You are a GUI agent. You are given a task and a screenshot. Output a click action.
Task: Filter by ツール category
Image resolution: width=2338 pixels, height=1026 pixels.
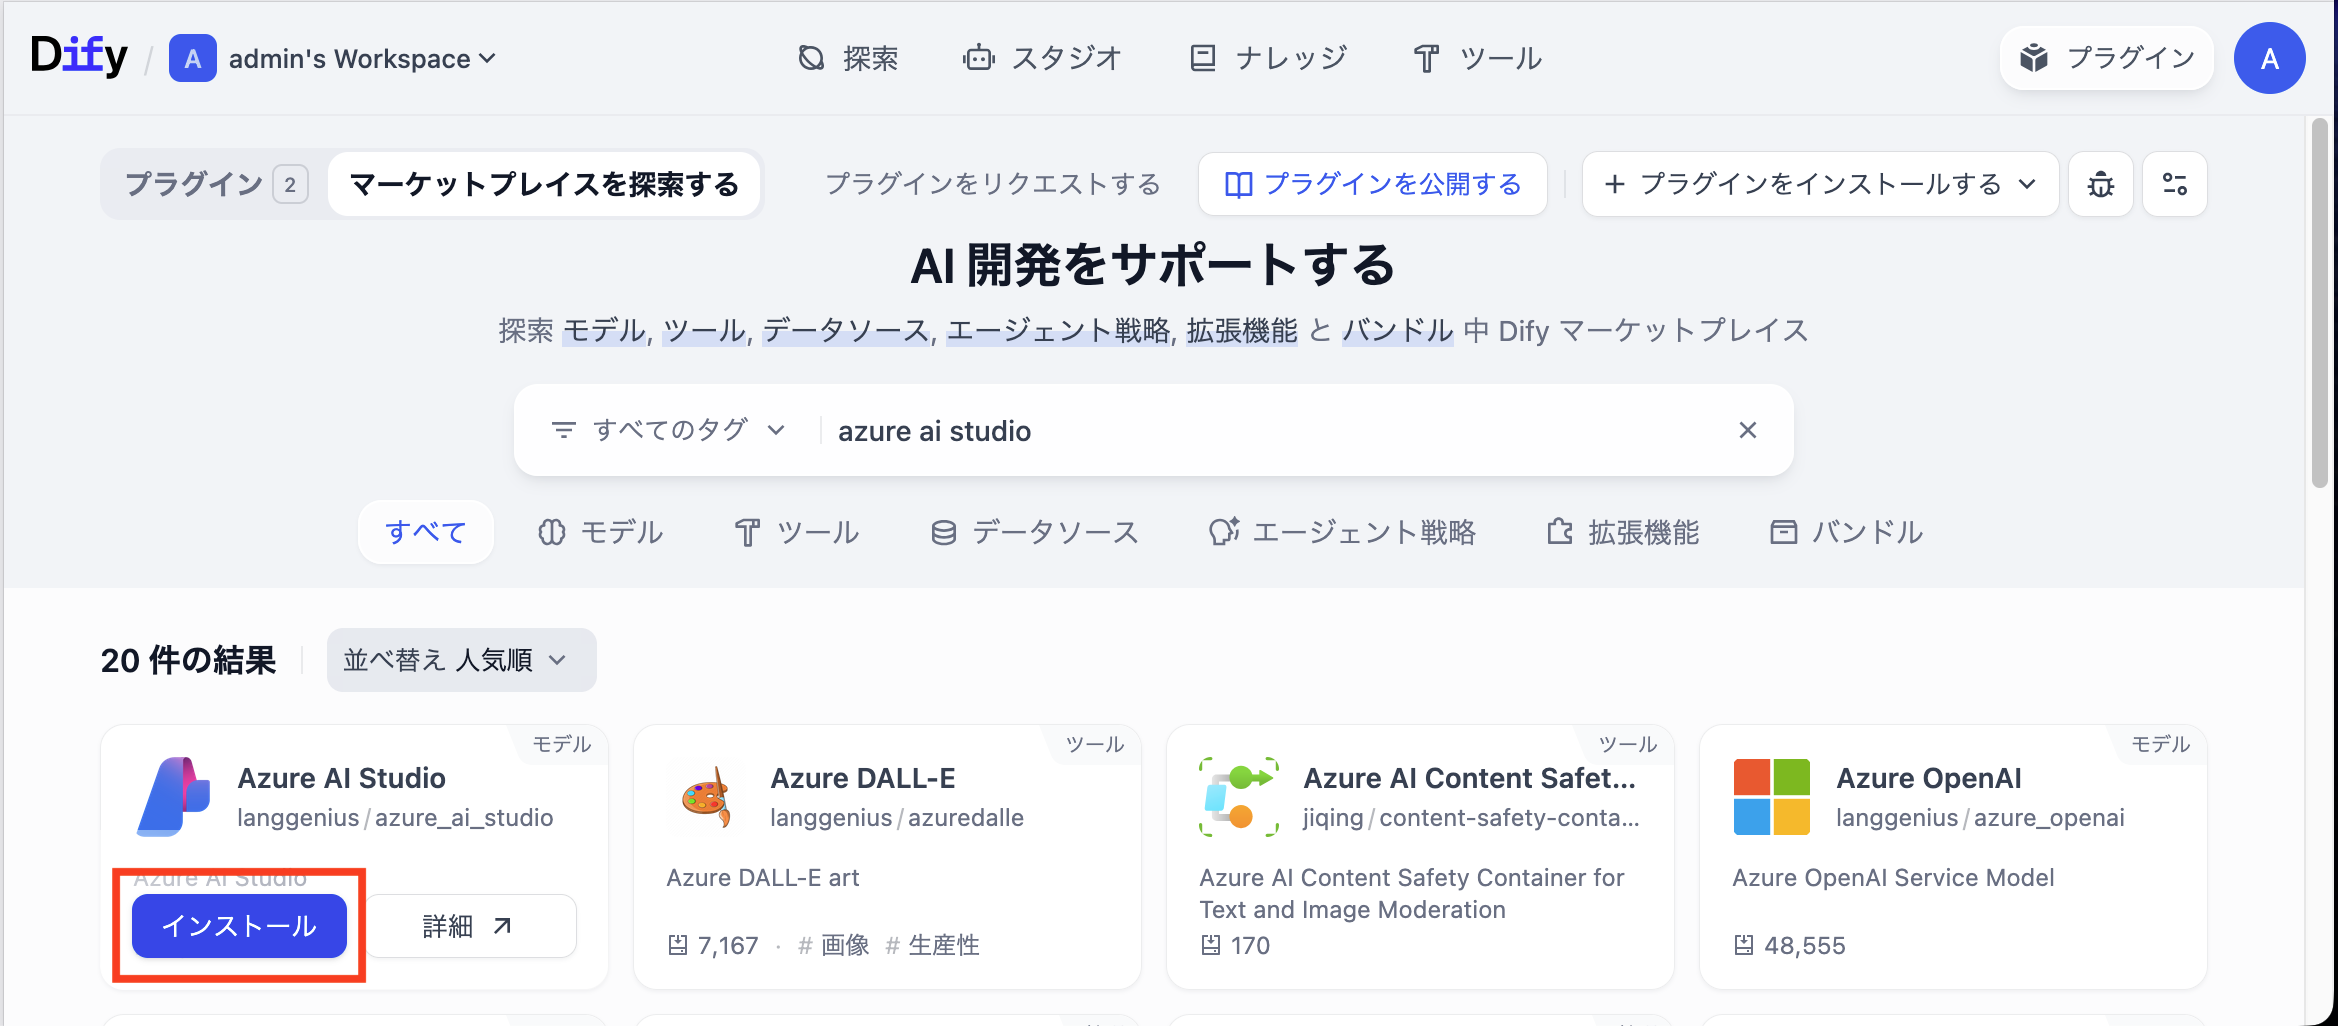pyautogui.click(x=797, y=532)
